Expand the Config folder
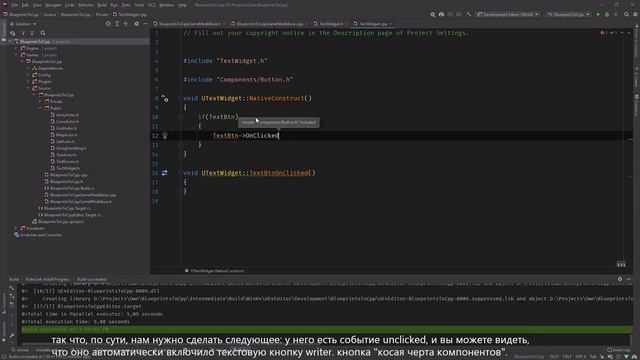Viewport: 640px width, 360px height. (28, 75)
